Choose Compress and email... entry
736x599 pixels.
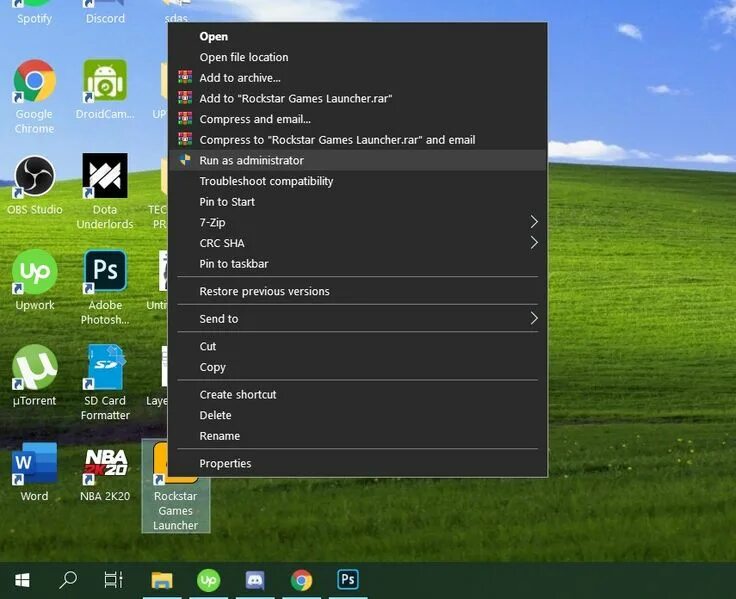pyautogui.click(x=358, y=119)
